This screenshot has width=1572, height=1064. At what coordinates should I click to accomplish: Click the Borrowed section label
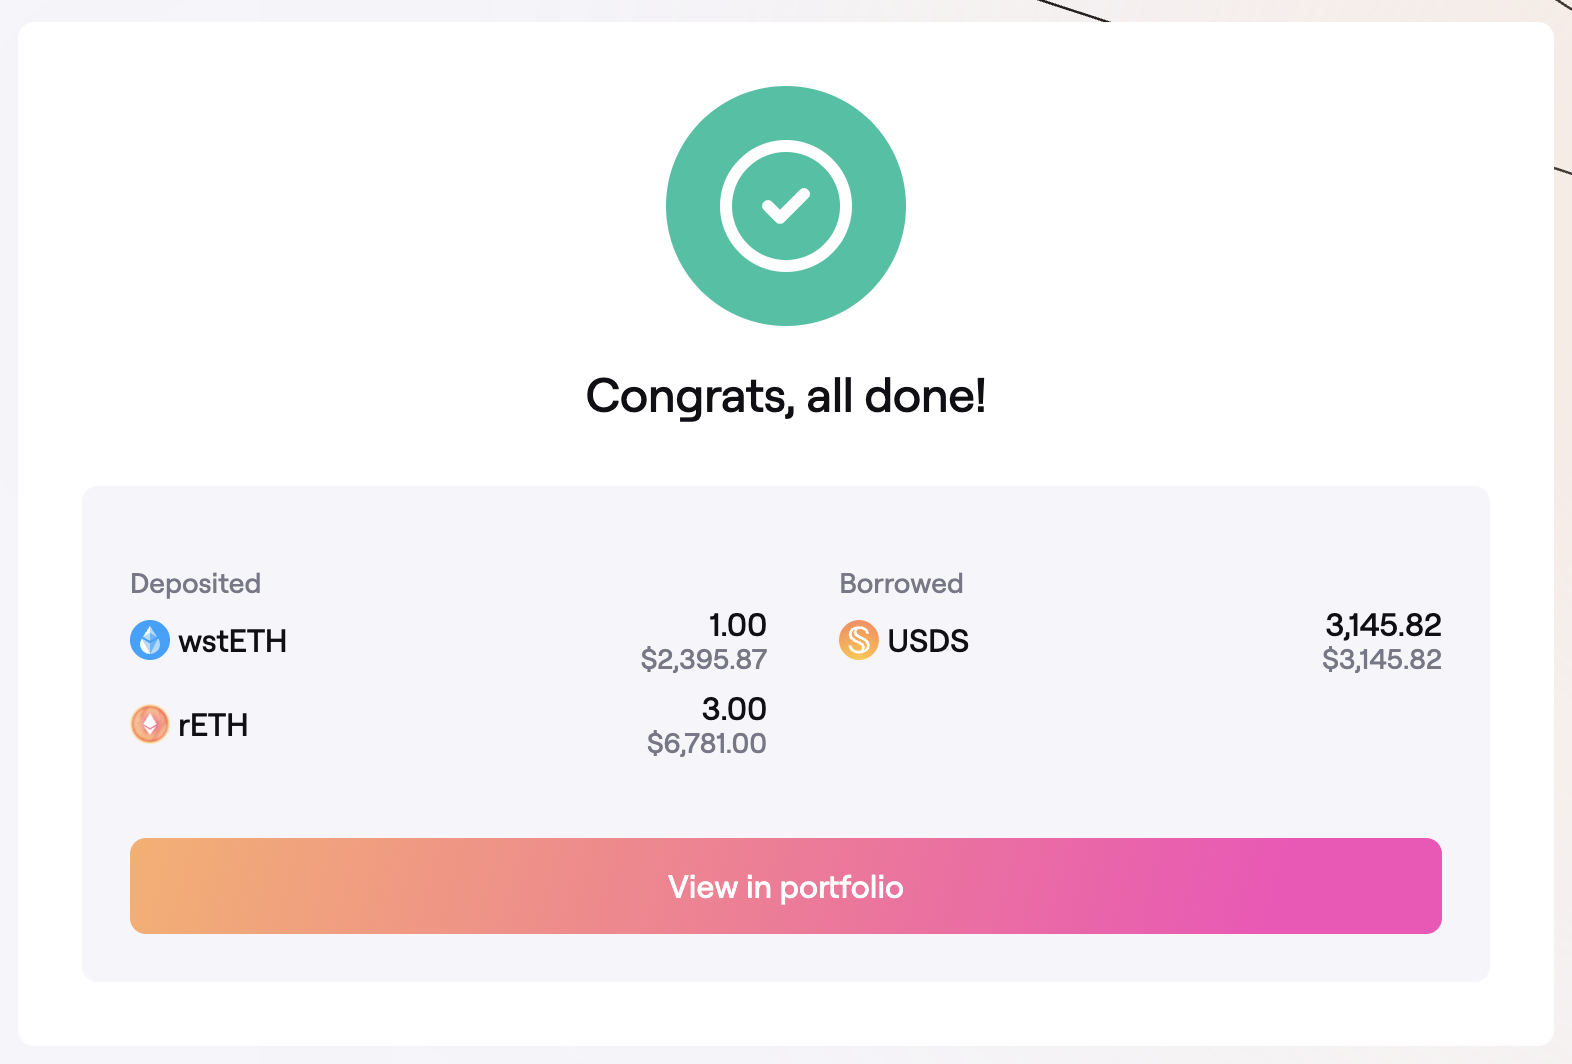901,583
